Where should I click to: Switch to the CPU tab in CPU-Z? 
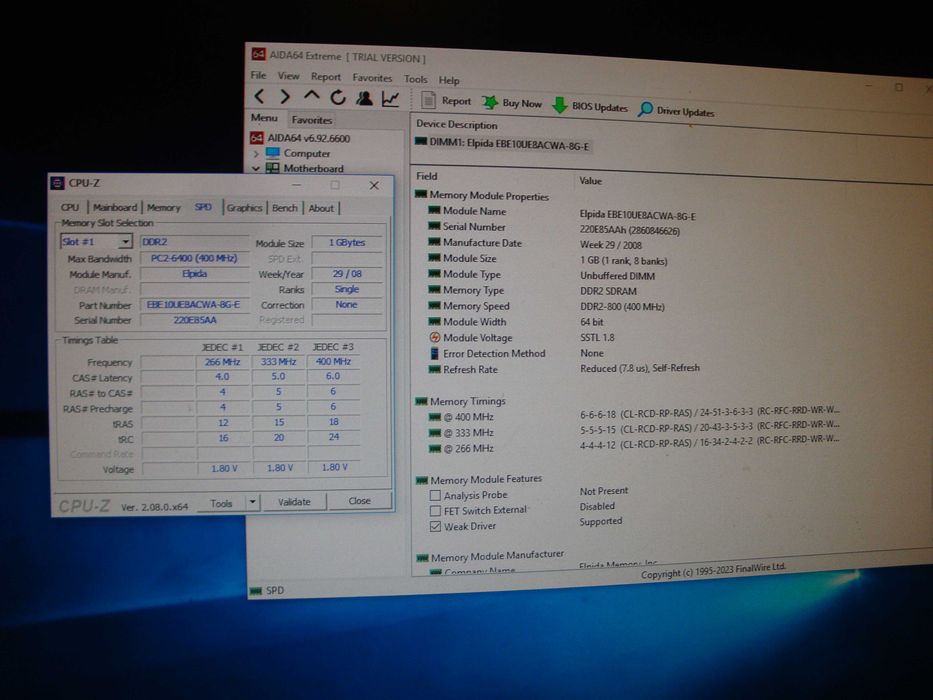click(x=70, y=207)
